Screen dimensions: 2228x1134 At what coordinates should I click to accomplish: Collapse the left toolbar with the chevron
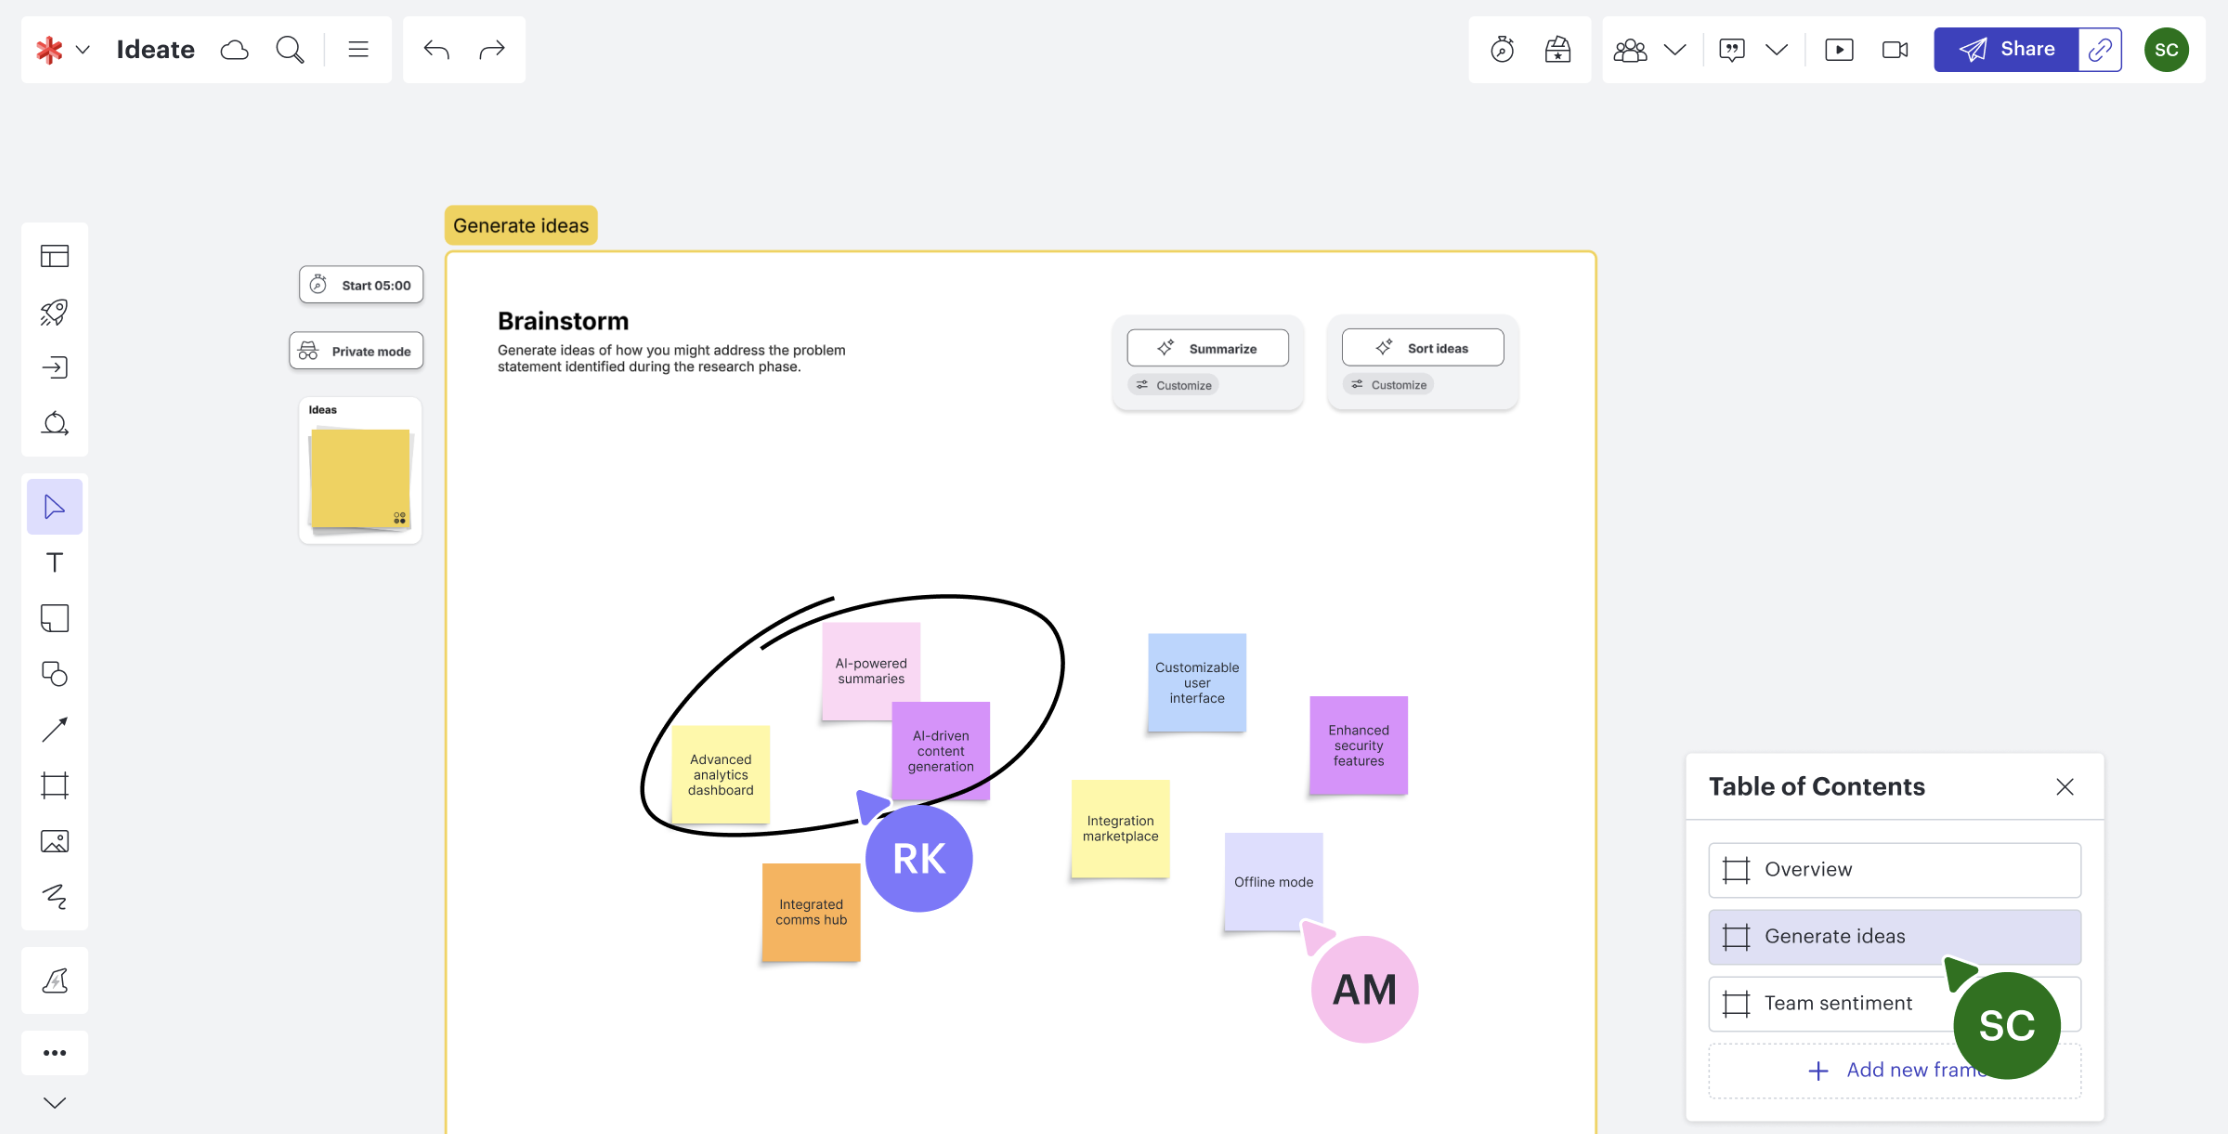tap(55, 1103)
